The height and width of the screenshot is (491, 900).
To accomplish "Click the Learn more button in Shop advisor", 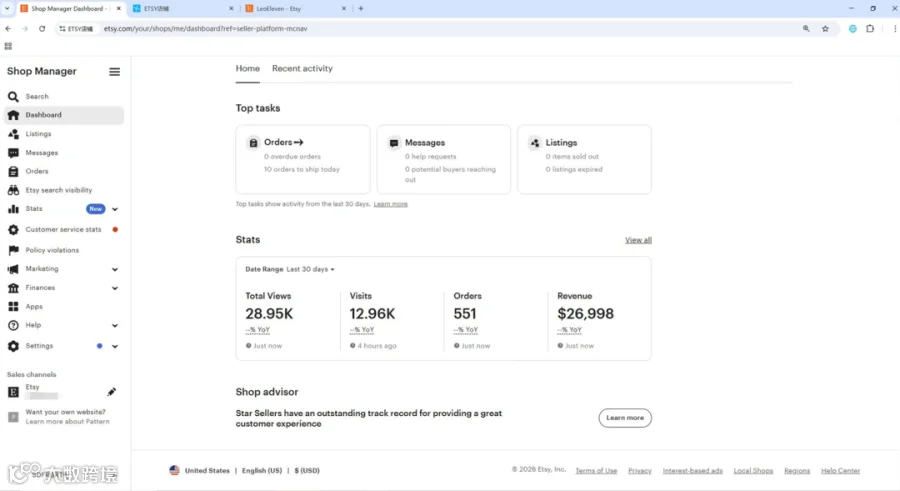I will 625,417.
